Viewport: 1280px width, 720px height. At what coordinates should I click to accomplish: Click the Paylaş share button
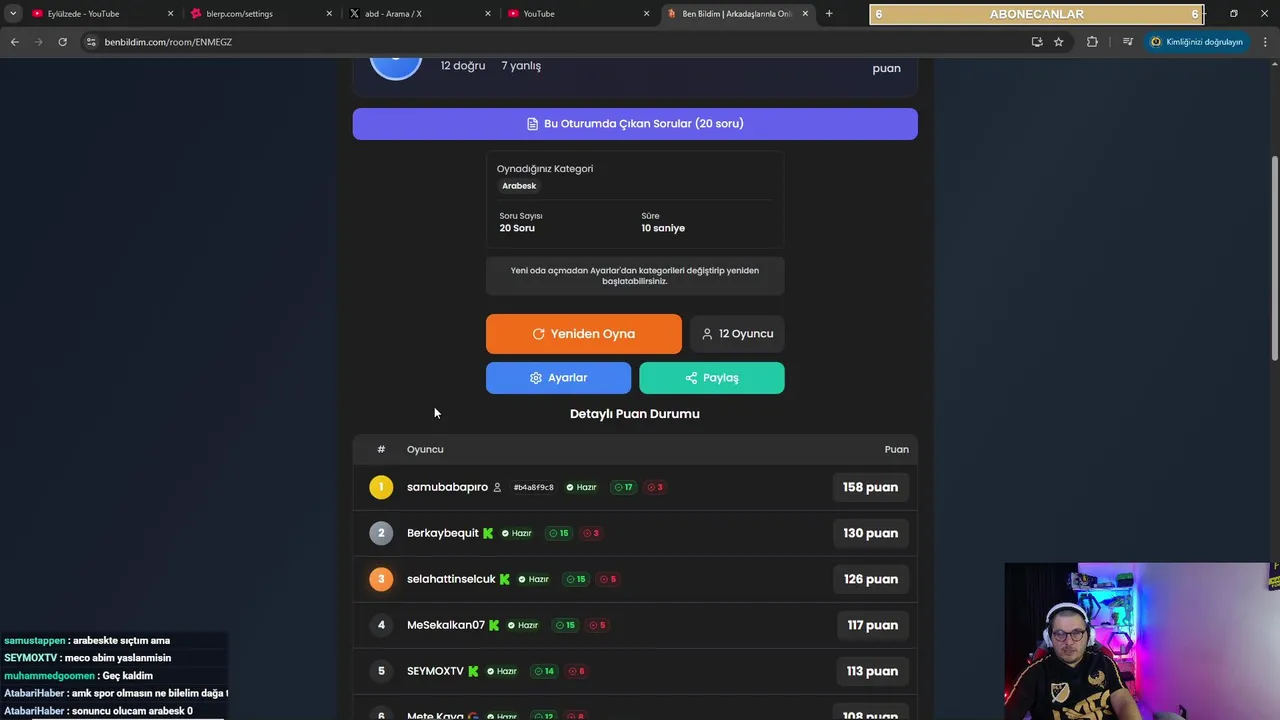tap(712, 378)
